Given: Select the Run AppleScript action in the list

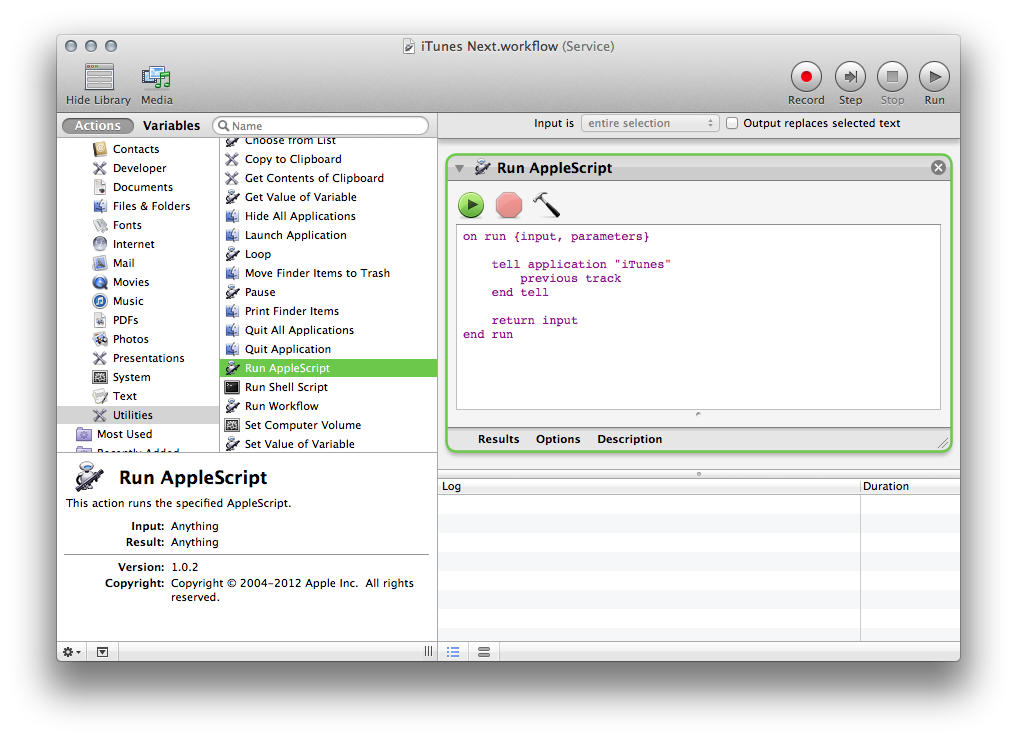Looking at the screenshot, I should tap(329, 368).
